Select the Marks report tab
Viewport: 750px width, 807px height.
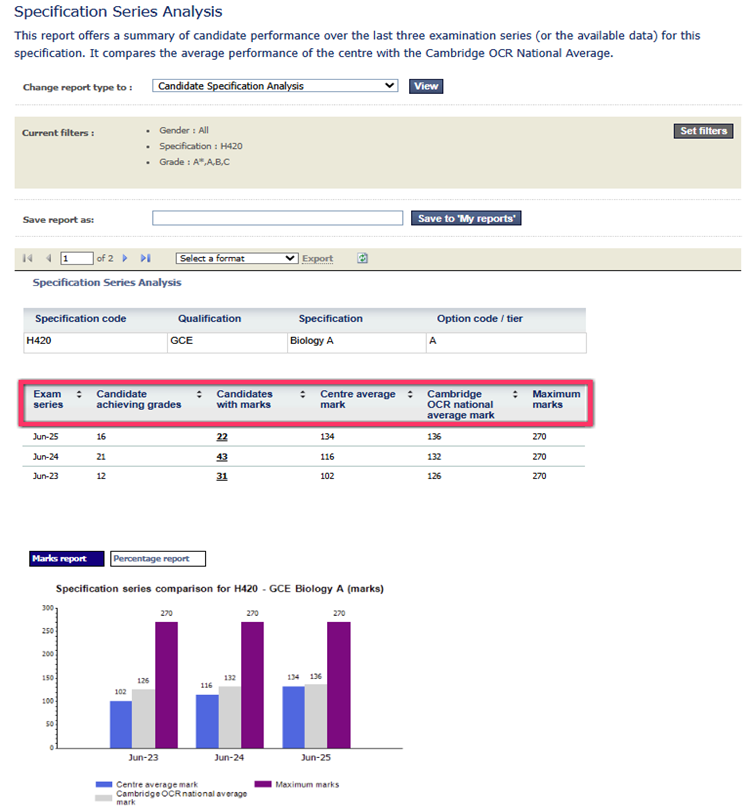tap(59, 558)
